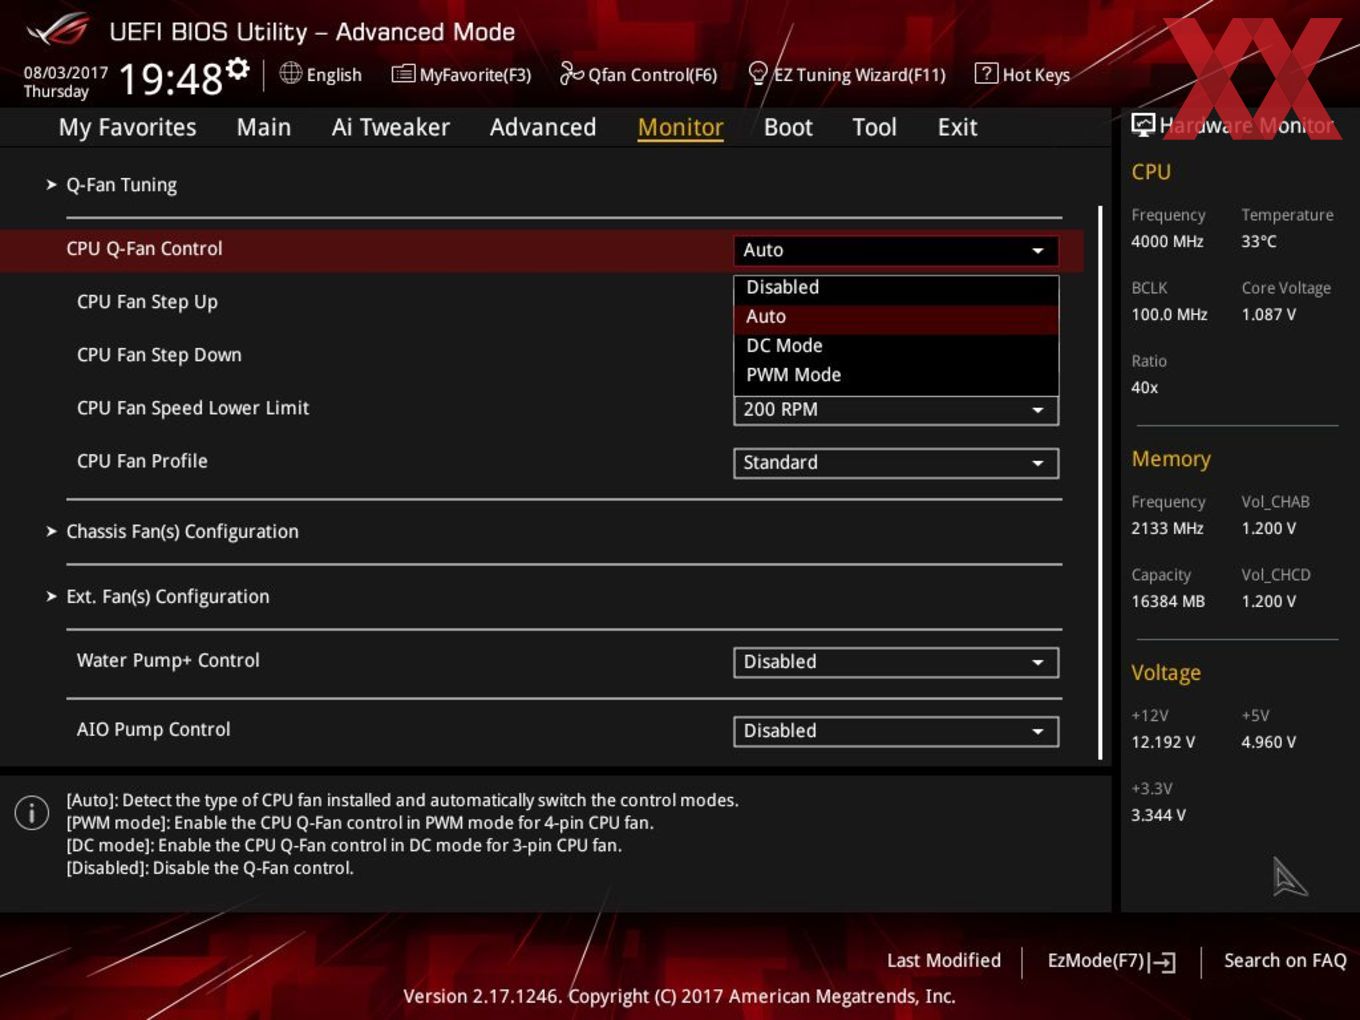The image size is (1360, 1020).
Task: Click the 08/03/2017 Thursday date
Action: click(x=65, y=82)
